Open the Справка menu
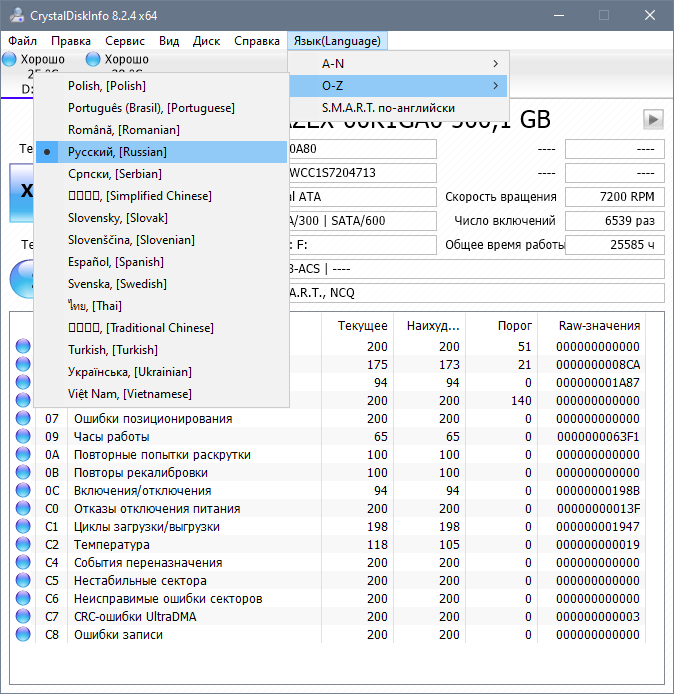 pyautogui.click(x=256, y=41)
